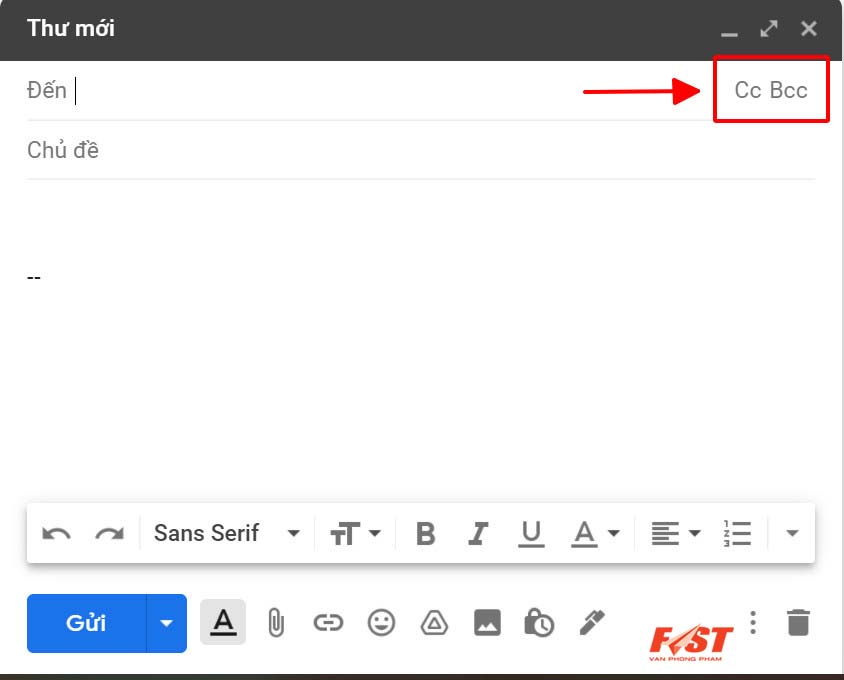Click the Chủ đề subject field
844x680 pixels.
tap(421, 150)
